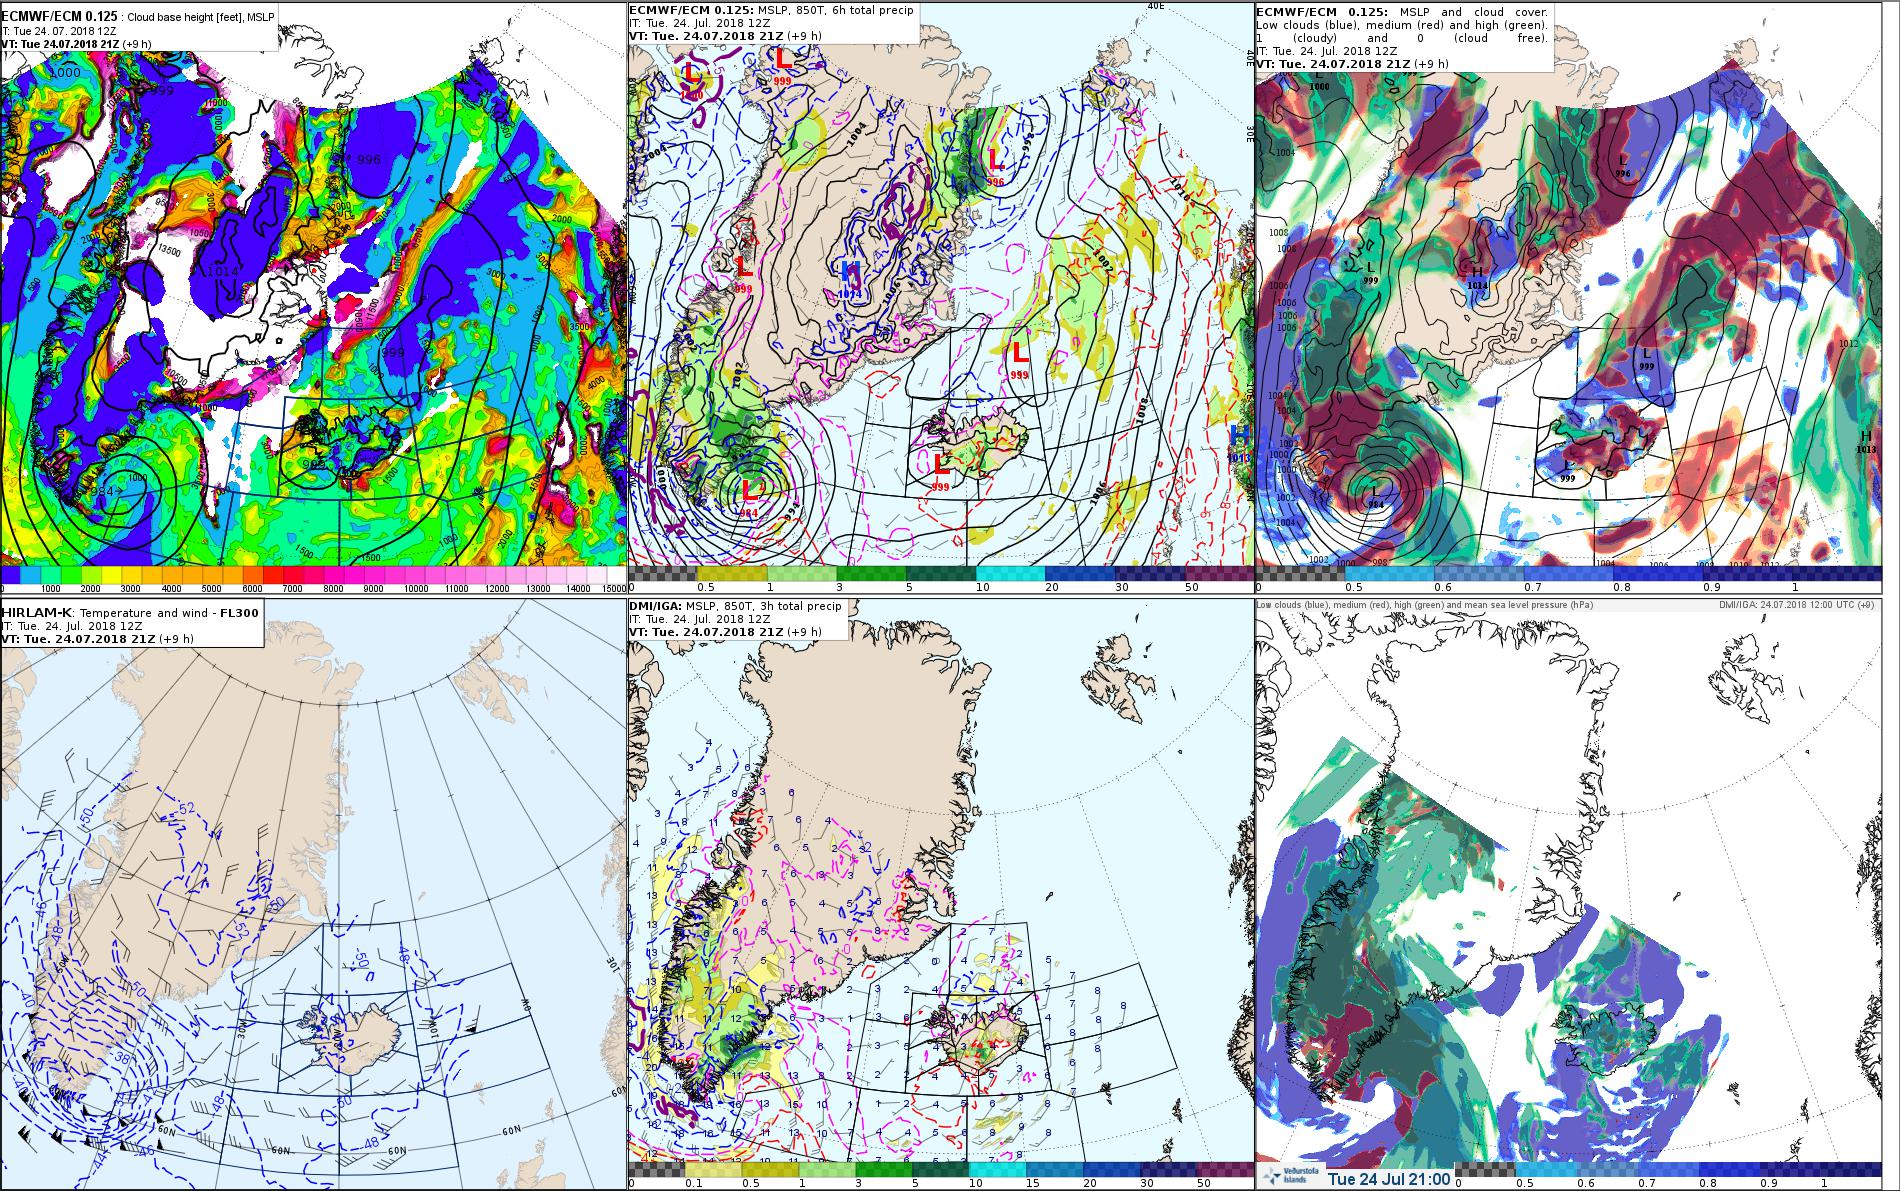Open the HIRLAM-K FL300 temperature and wind map panel
This screenshot has height=1191, width=1900.
pos(313,895)
